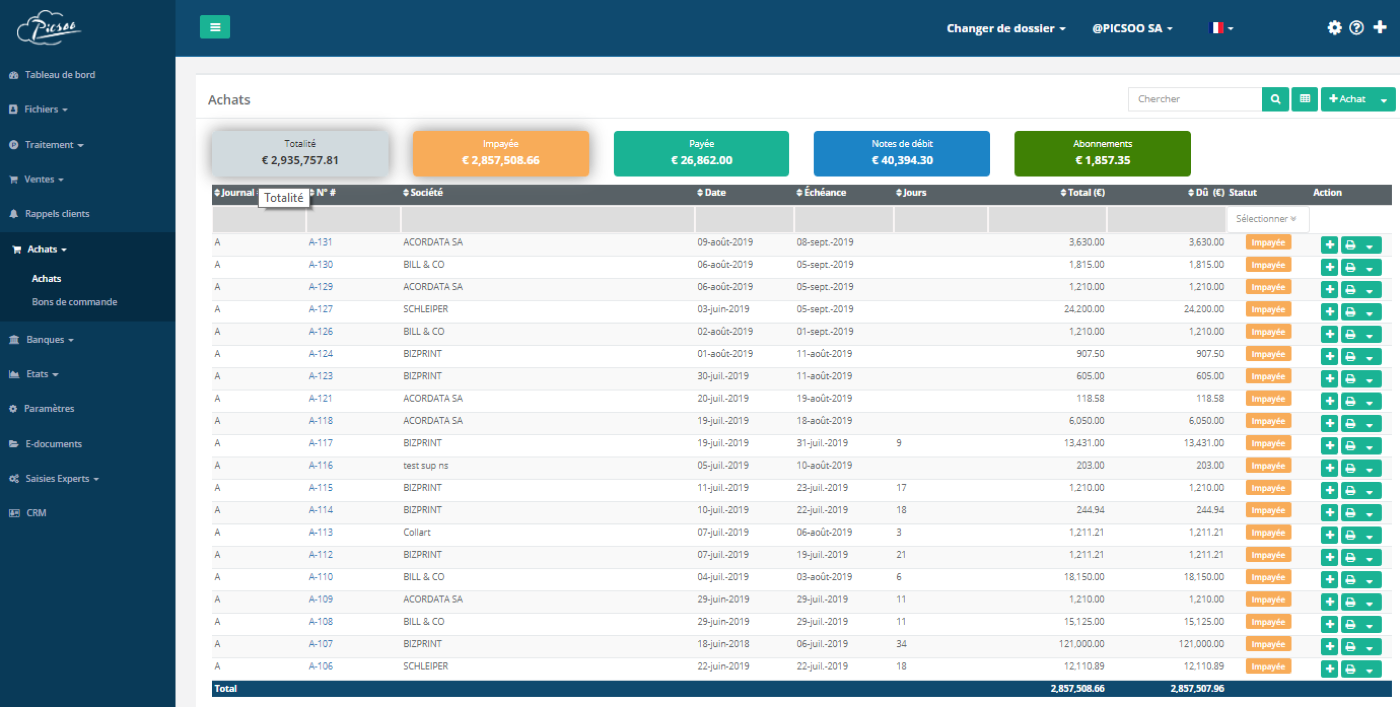Sort the table by Échéance column
This screenshot has height=707, width=1400.
point(821,192)
